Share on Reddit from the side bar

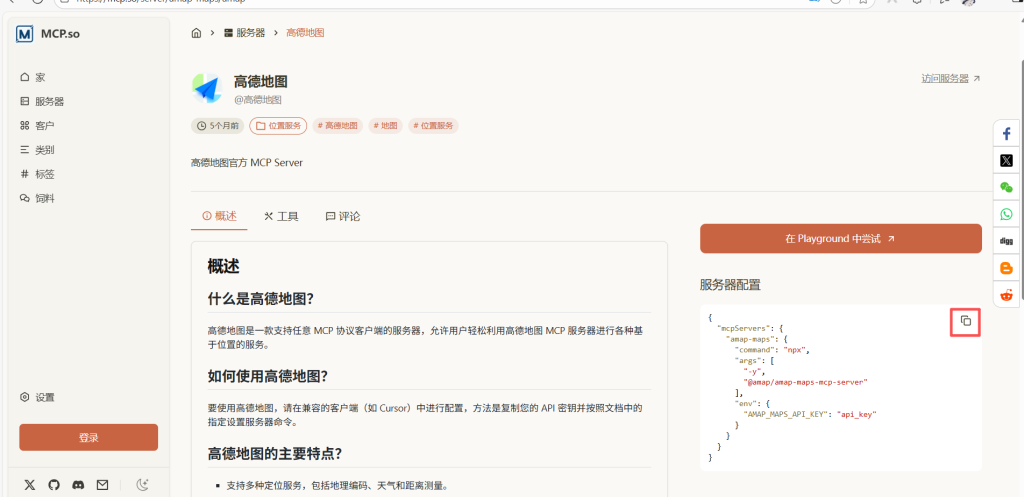[x=1006, y=295]
